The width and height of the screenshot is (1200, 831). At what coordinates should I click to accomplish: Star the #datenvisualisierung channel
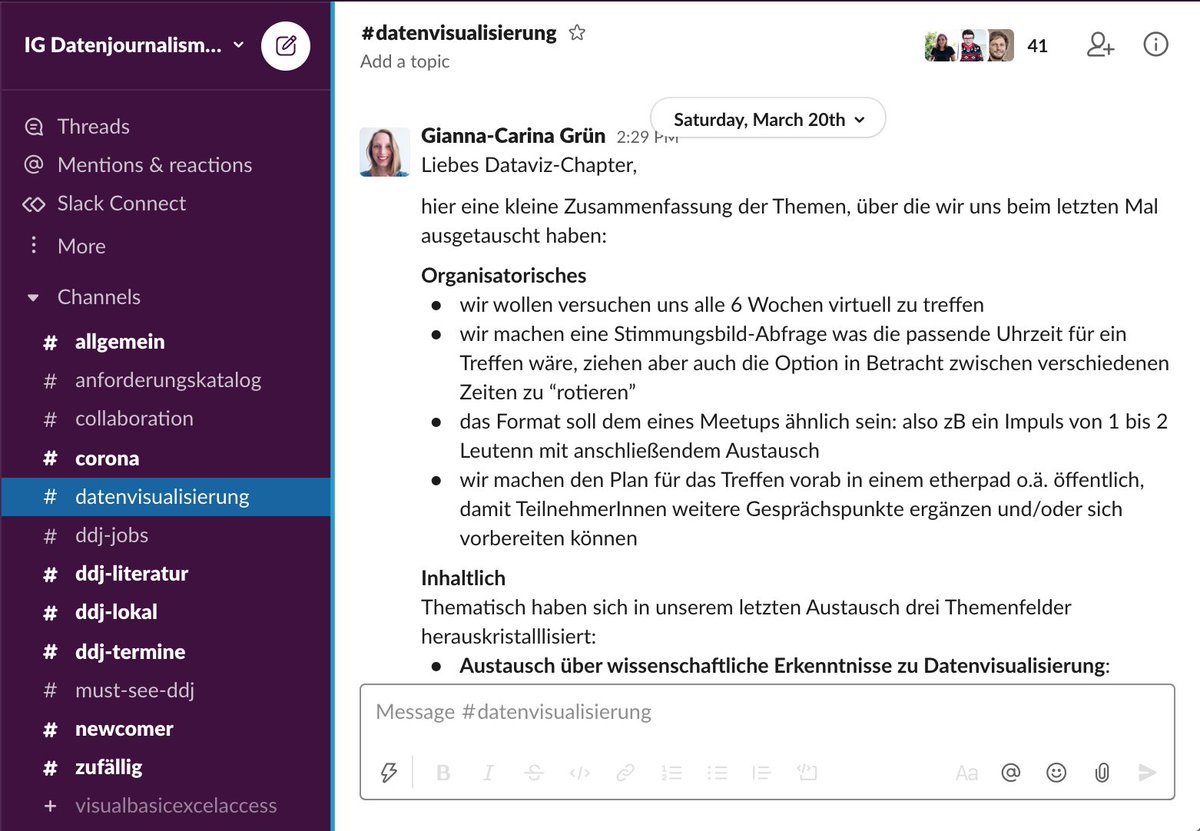[x=576, y=33]
